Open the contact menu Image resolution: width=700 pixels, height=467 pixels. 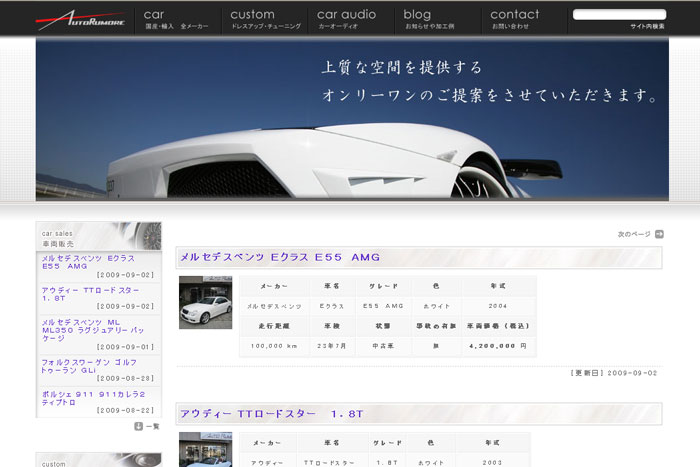514,20
